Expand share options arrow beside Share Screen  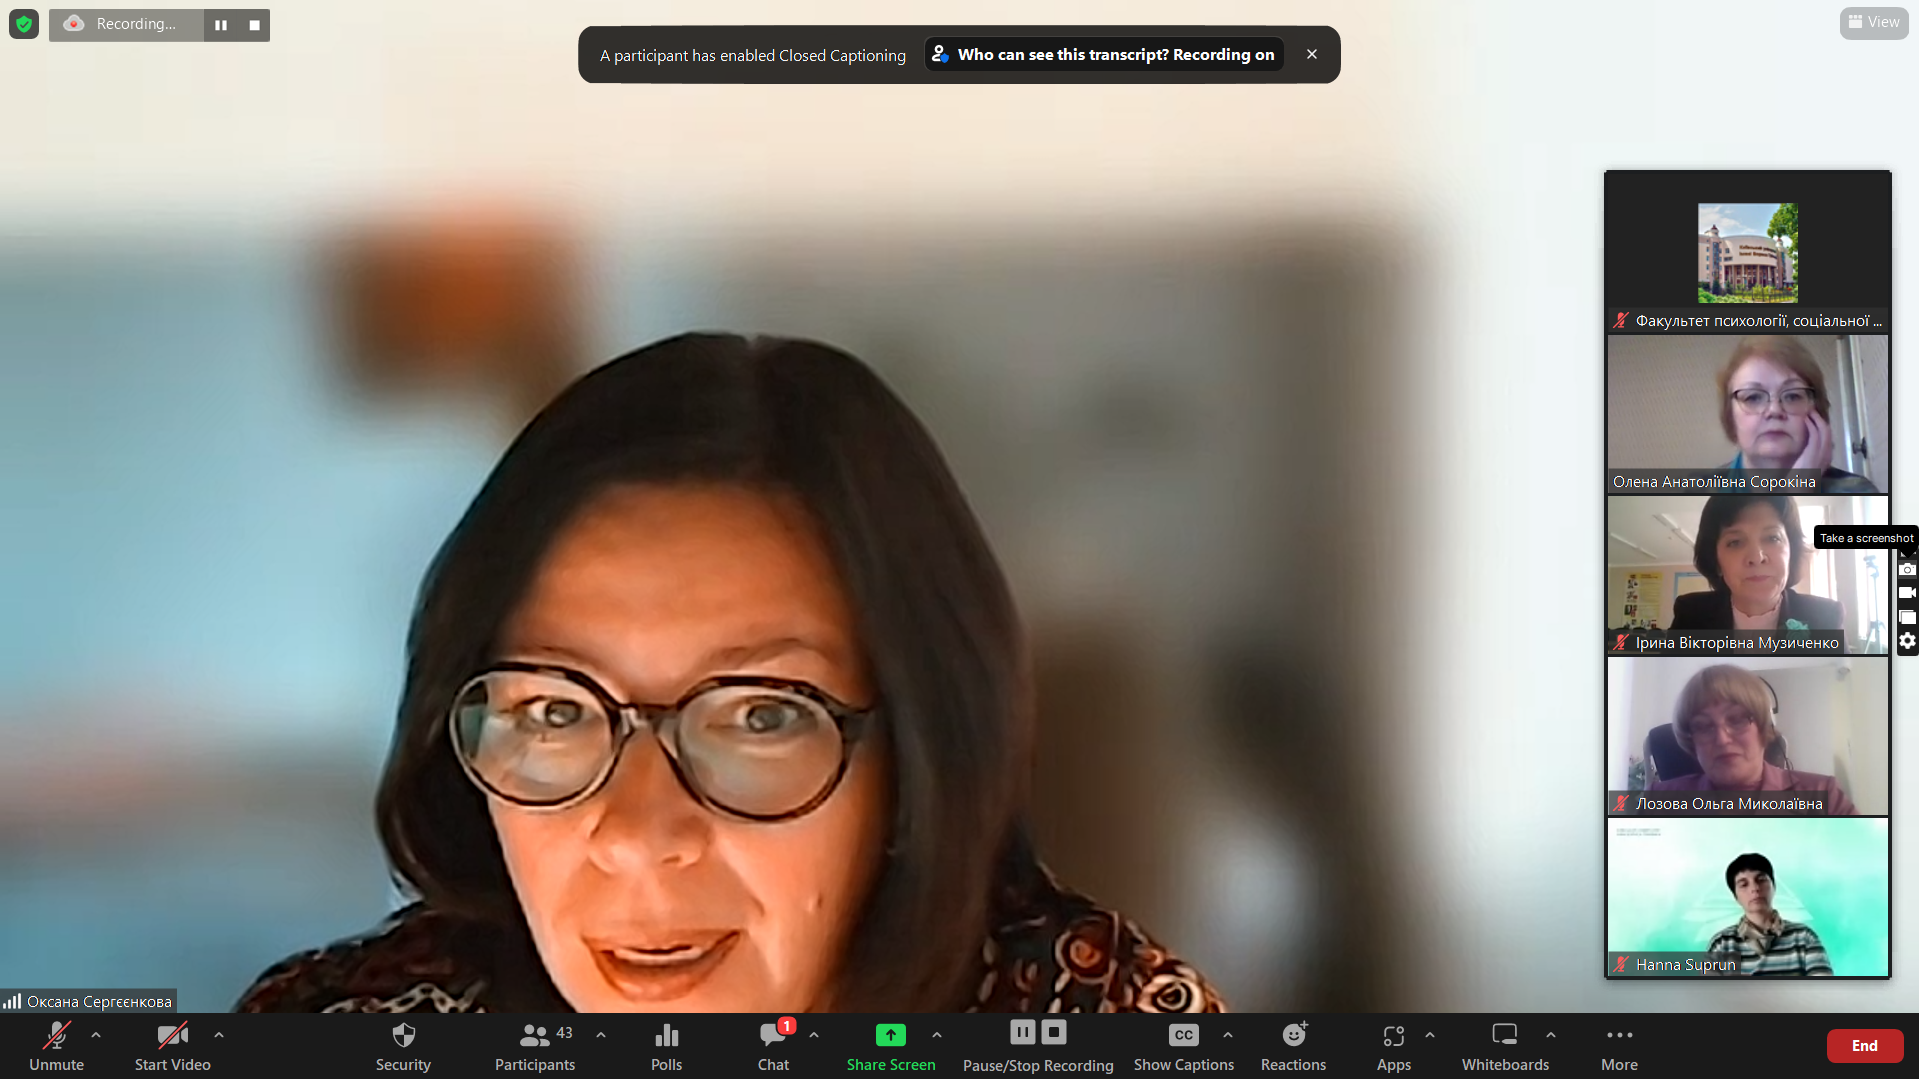click(937, 1035)
